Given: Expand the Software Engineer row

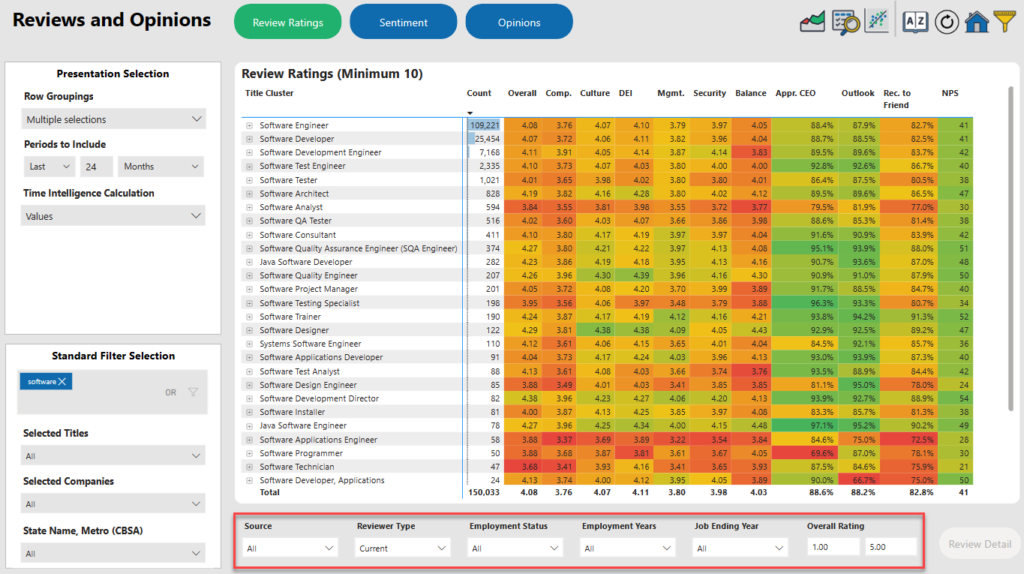Looking at the screenshot, I should [x=249, y=125].
